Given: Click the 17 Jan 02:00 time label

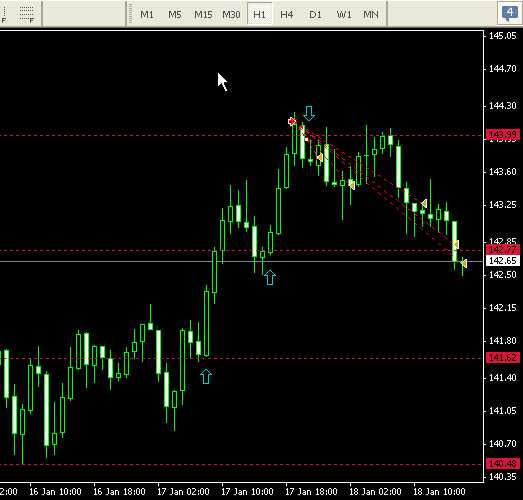Looking at the screenshot, I should pos(183,492).
